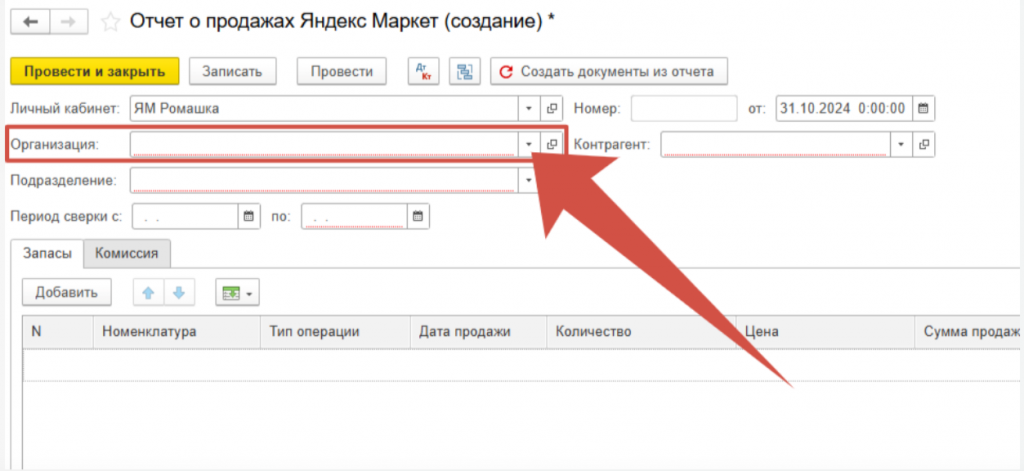Show Дт/Кт accounting entries icon
Image resolution: width=1024 pixels, height=471 pixels.
[x=423, y=71]
